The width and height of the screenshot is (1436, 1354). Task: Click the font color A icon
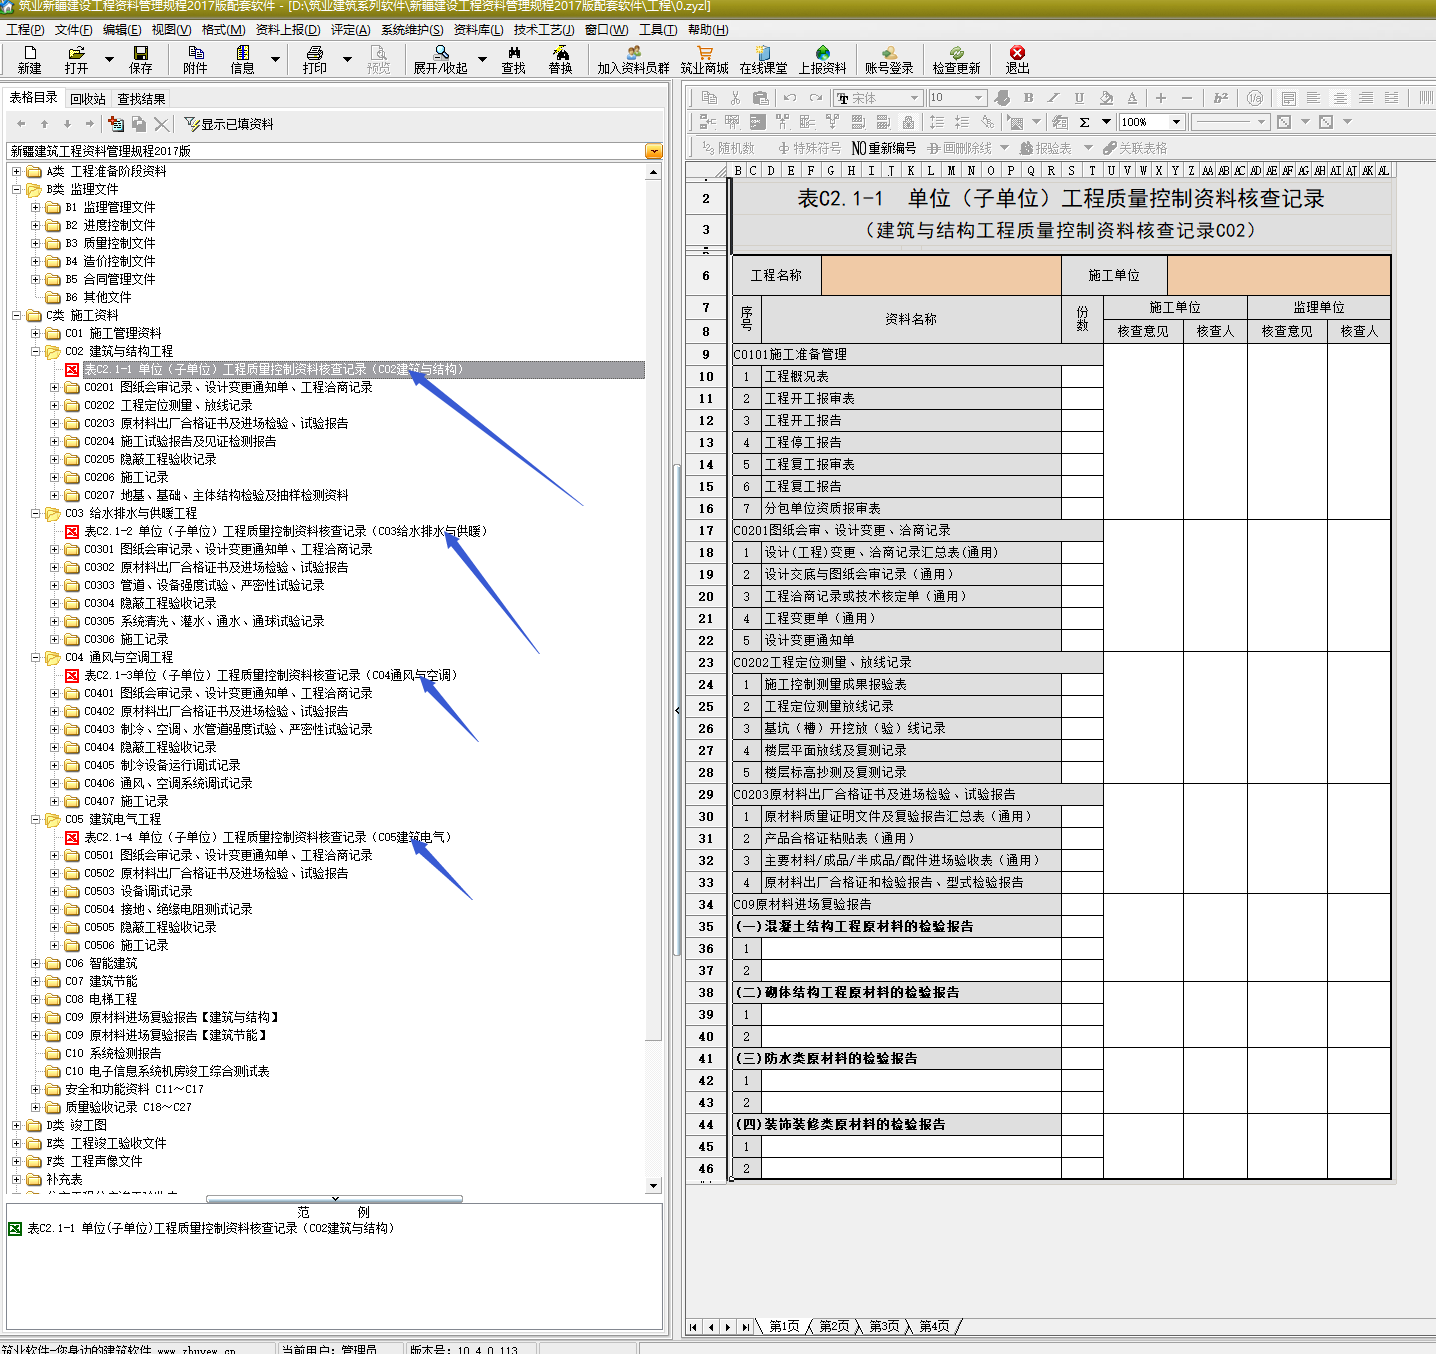click(1132, 98)
